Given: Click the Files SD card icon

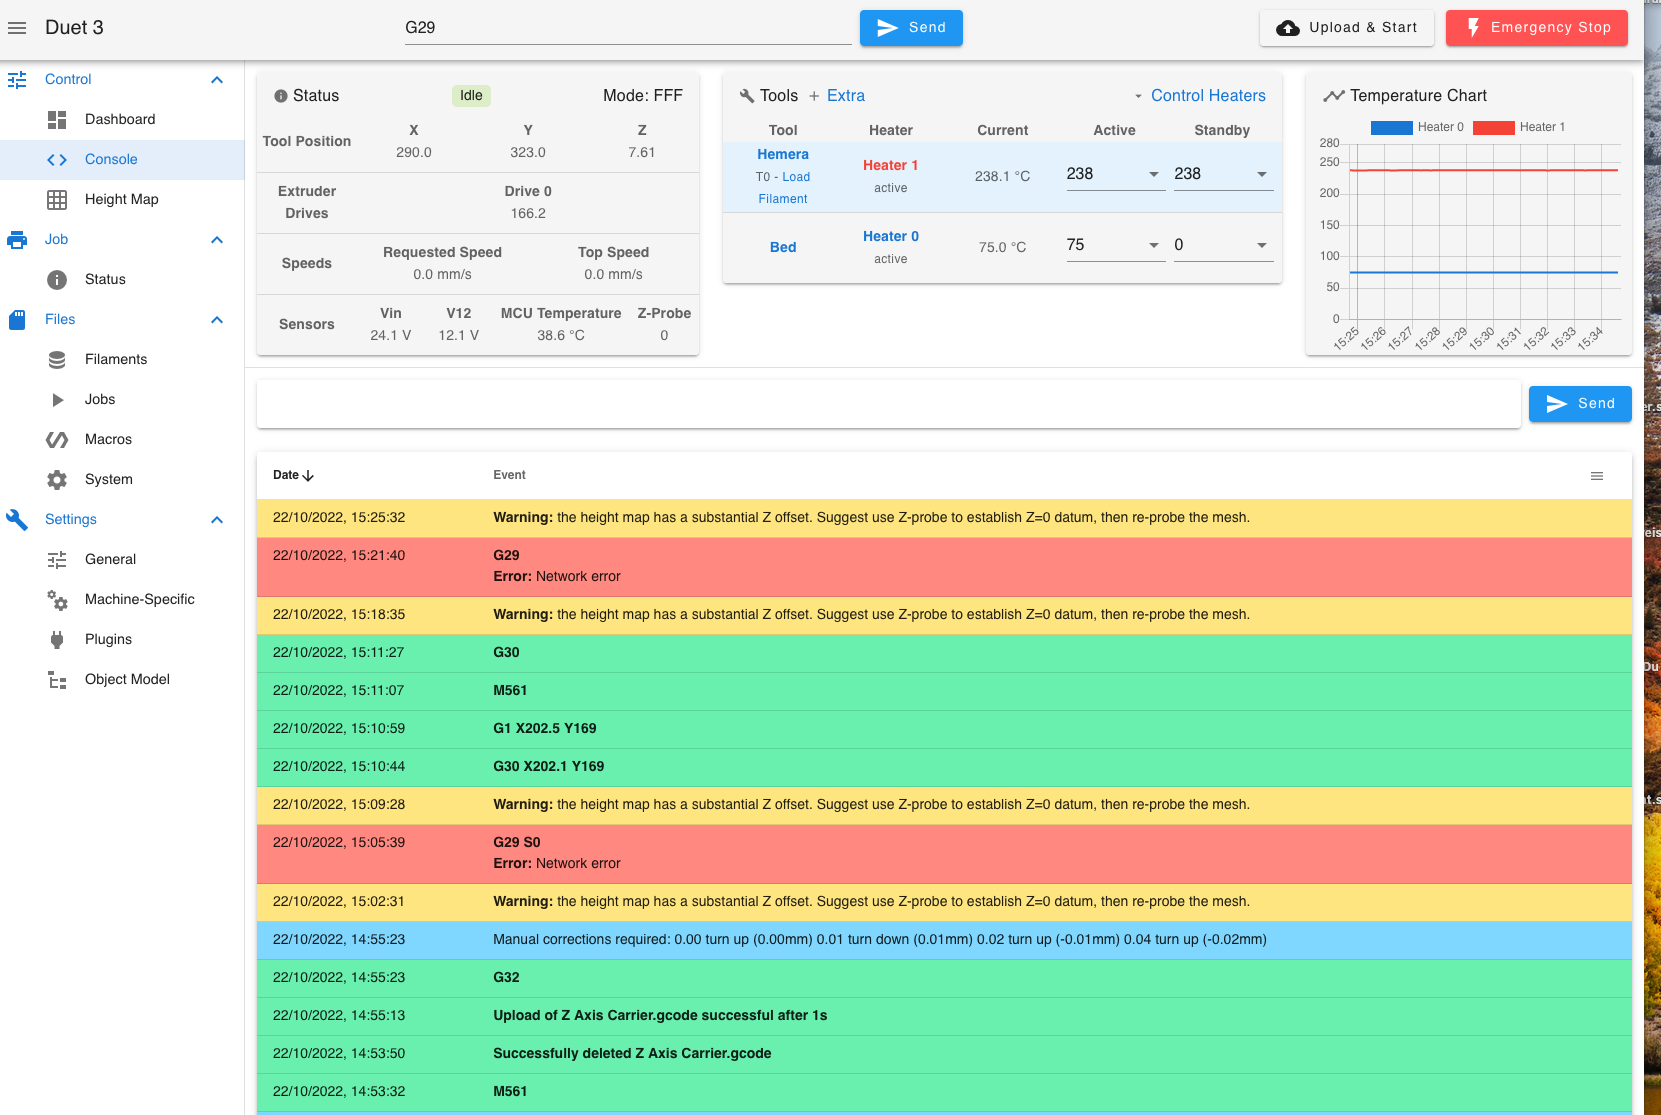Looking at the screenshot, I should (x=17, y=320).
